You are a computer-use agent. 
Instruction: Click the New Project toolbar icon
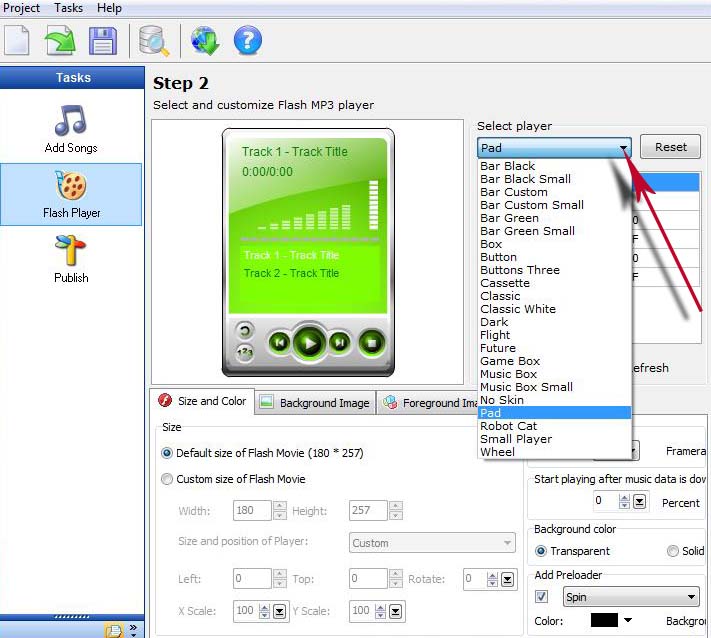tap(17, 41)
